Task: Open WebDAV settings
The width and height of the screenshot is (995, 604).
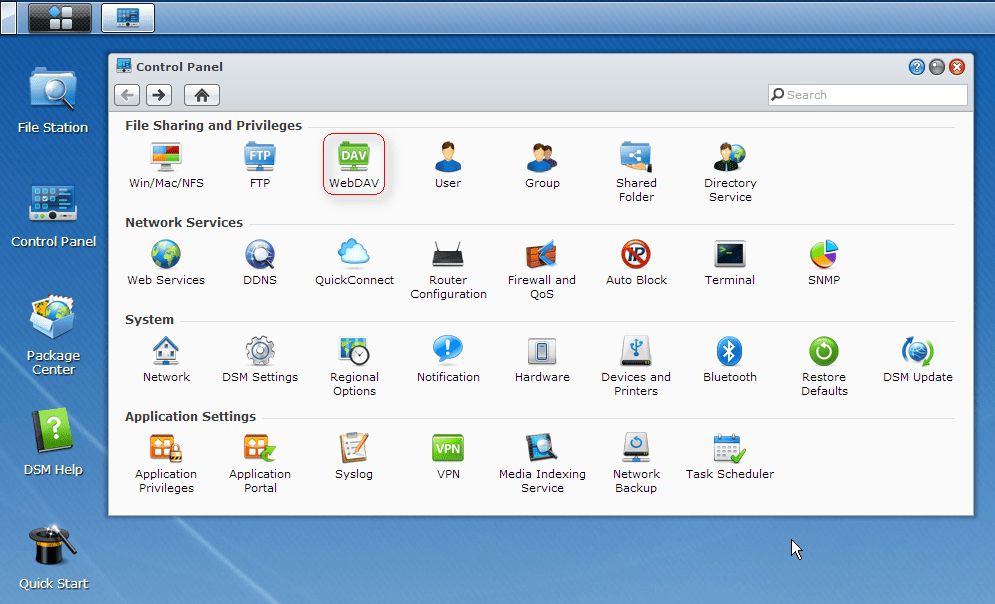Action: click(x=353, y=163)
